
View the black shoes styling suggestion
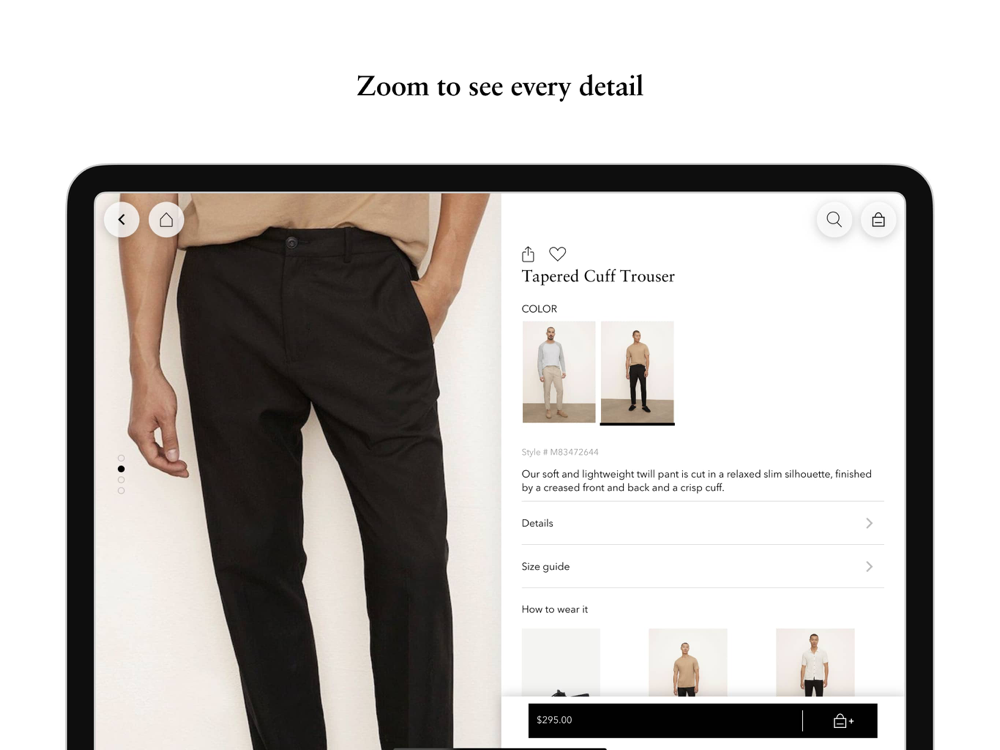coord(561,662)
